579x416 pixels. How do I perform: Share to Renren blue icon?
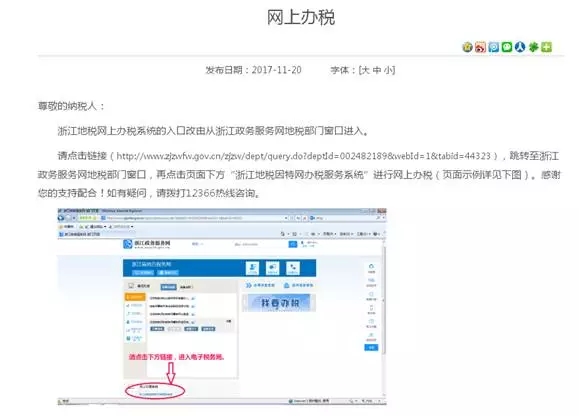[520, 47]
